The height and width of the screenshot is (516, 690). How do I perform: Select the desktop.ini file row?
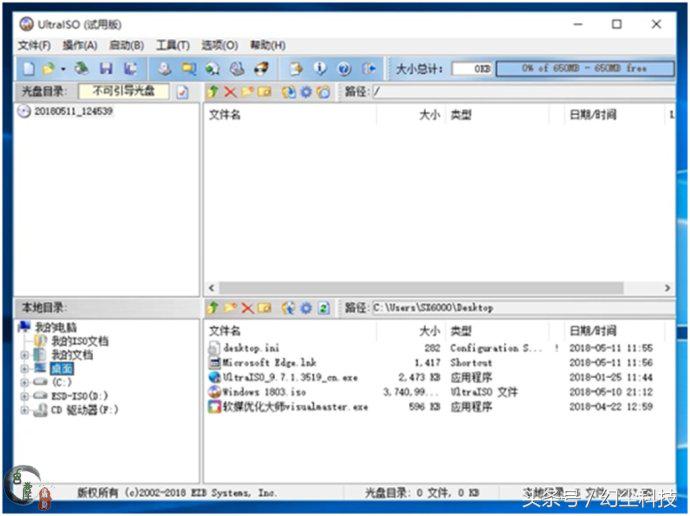[x=431, y=348]
